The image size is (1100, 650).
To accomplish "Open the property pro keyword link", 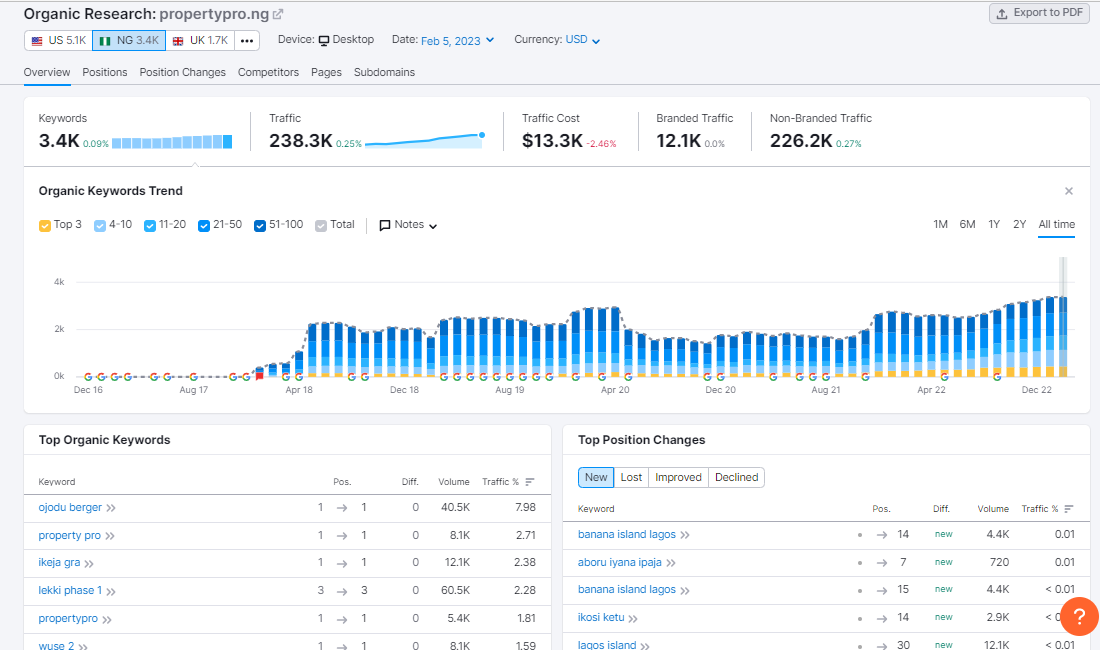I will (69, 535).
